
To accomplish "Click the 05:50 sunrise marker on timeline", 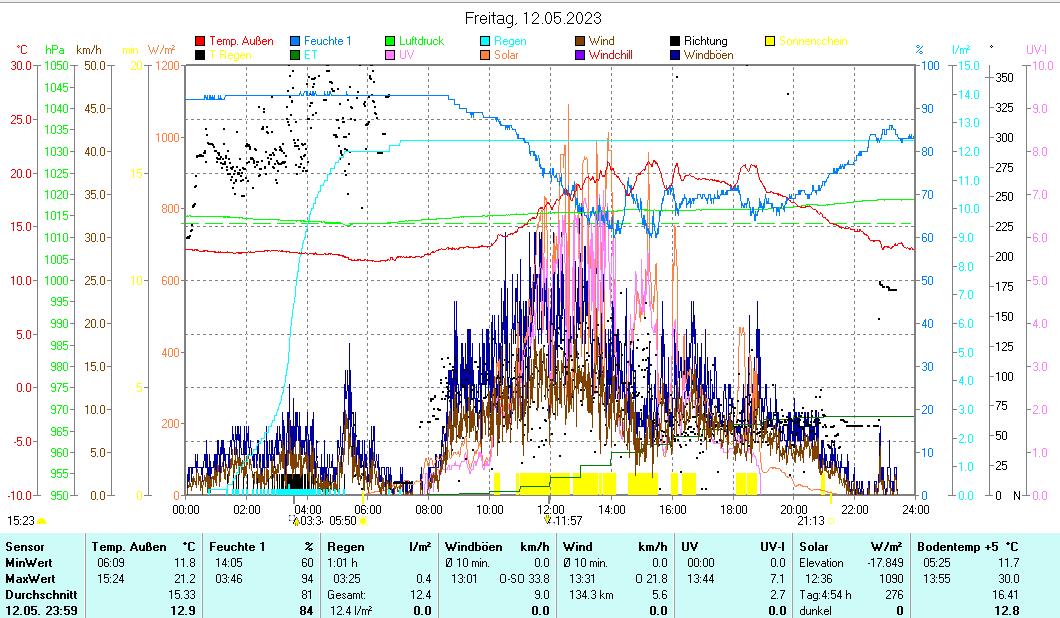I will coord(343,520).
